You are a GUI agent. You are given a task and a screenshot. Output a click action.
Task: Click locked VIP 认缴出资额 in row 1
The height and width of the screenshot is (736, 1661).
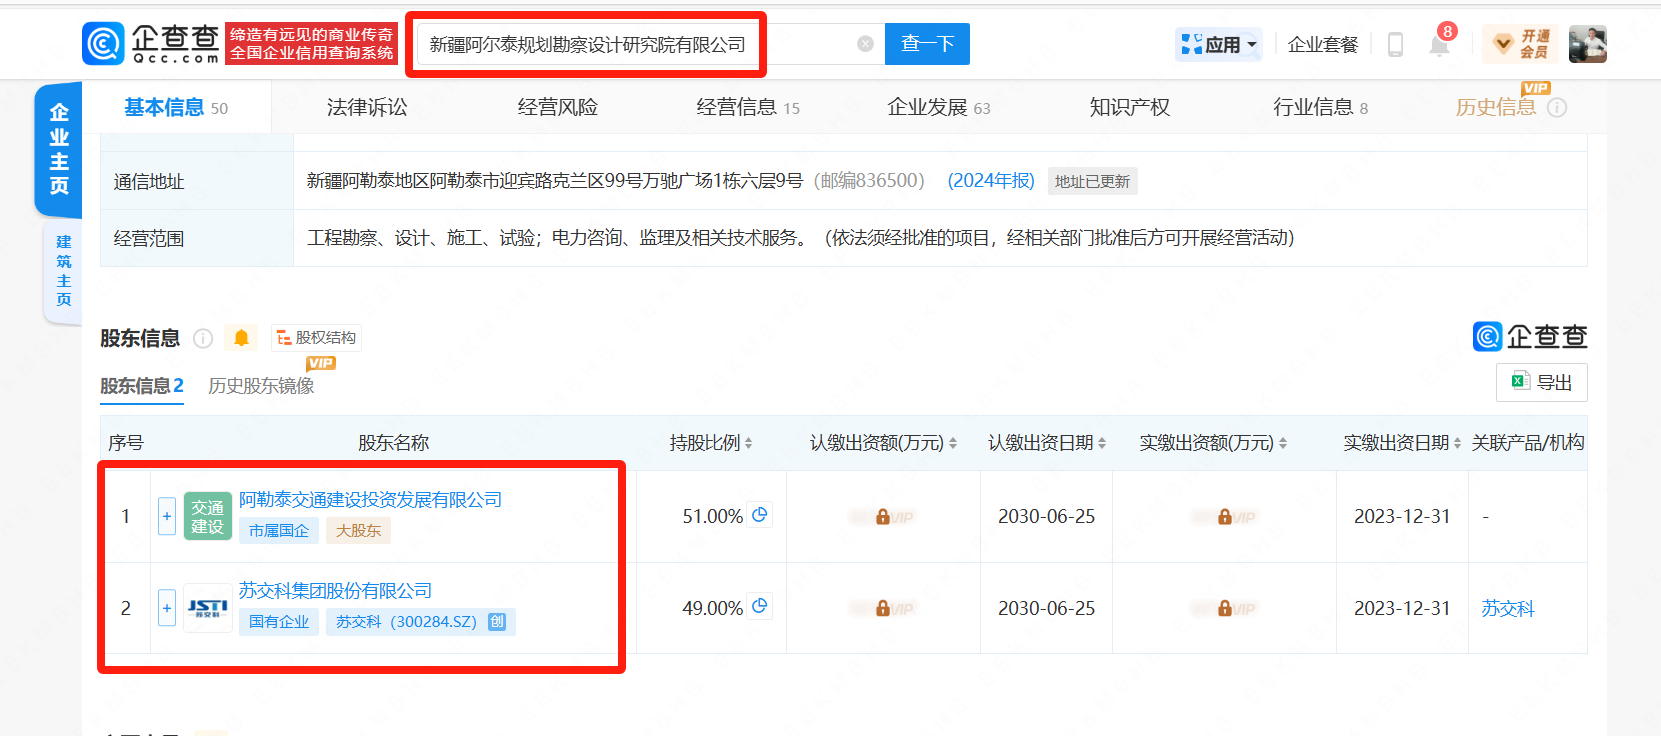883,517
